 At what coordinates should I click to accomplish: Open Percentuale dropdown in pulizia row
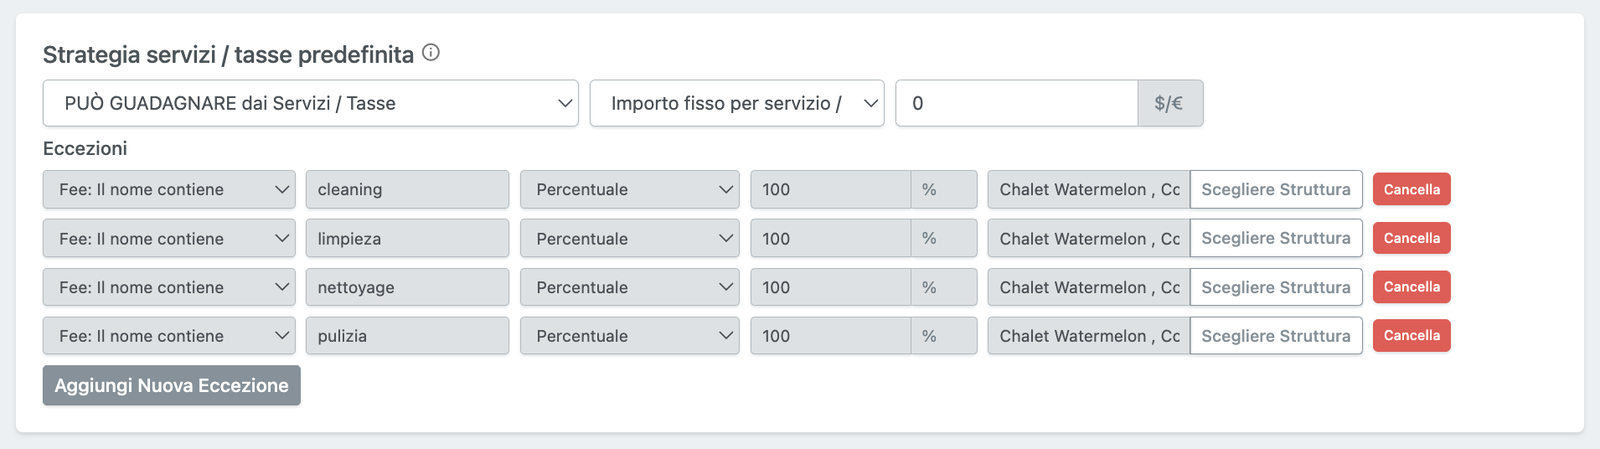[x=629, y=336]
